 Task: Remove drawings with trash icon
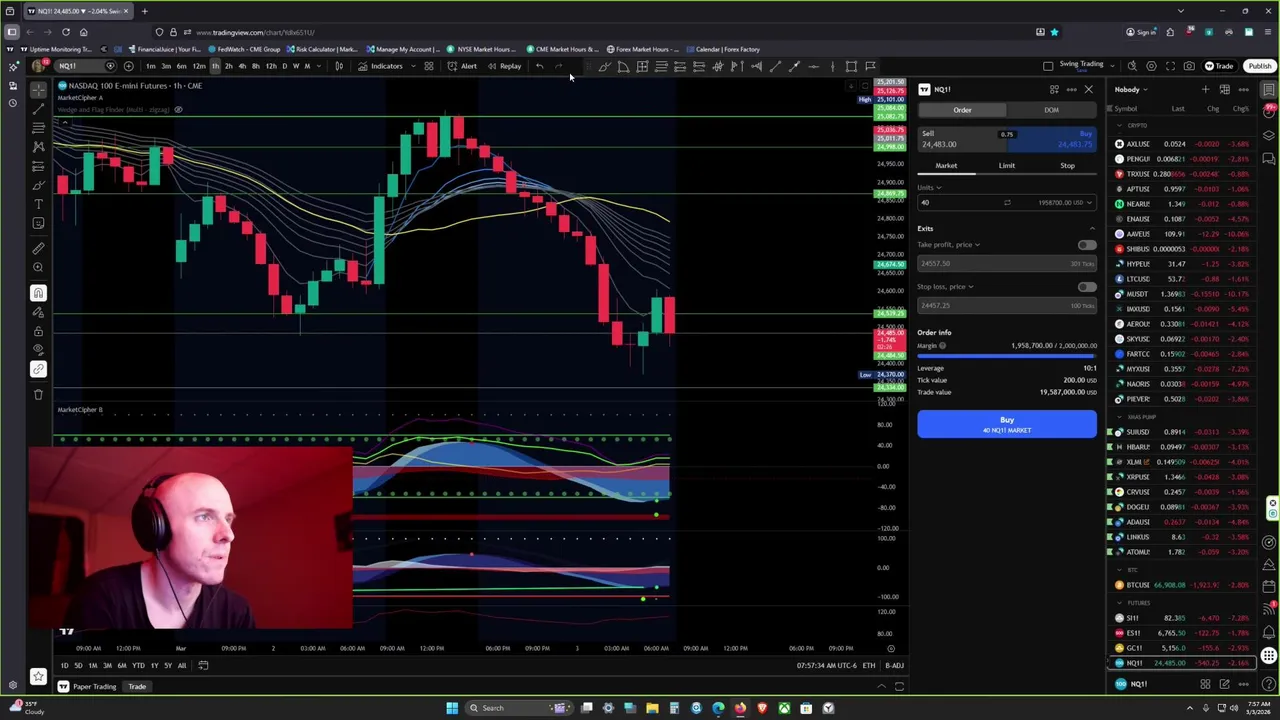point(38,394)
